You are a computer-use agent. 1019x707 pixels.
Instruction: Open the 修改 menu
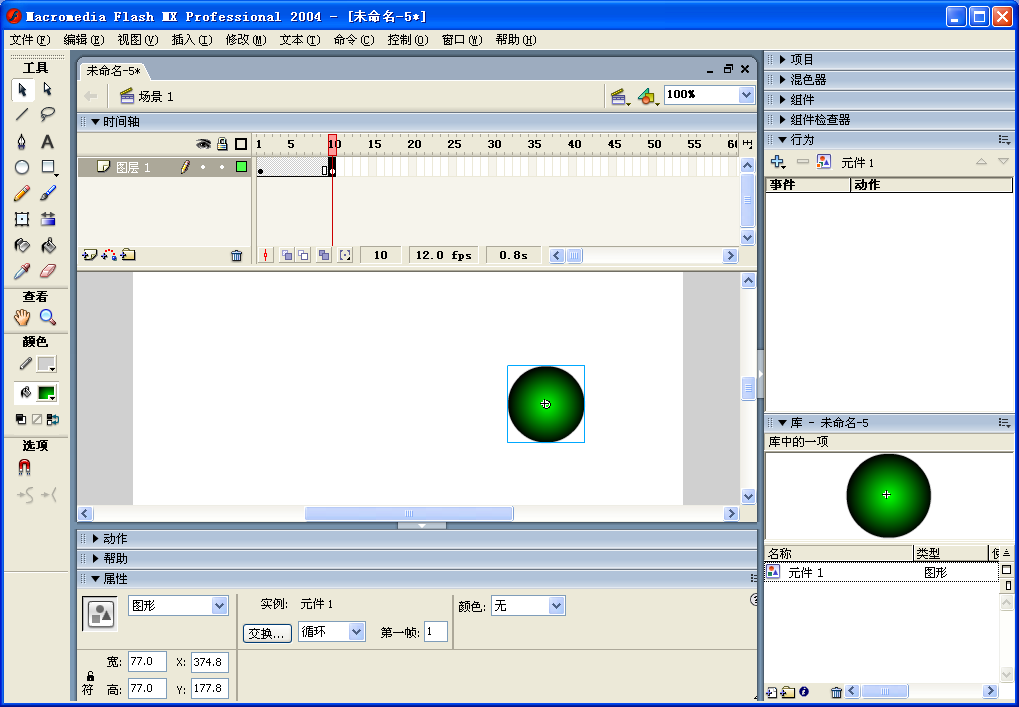[245, 40]
